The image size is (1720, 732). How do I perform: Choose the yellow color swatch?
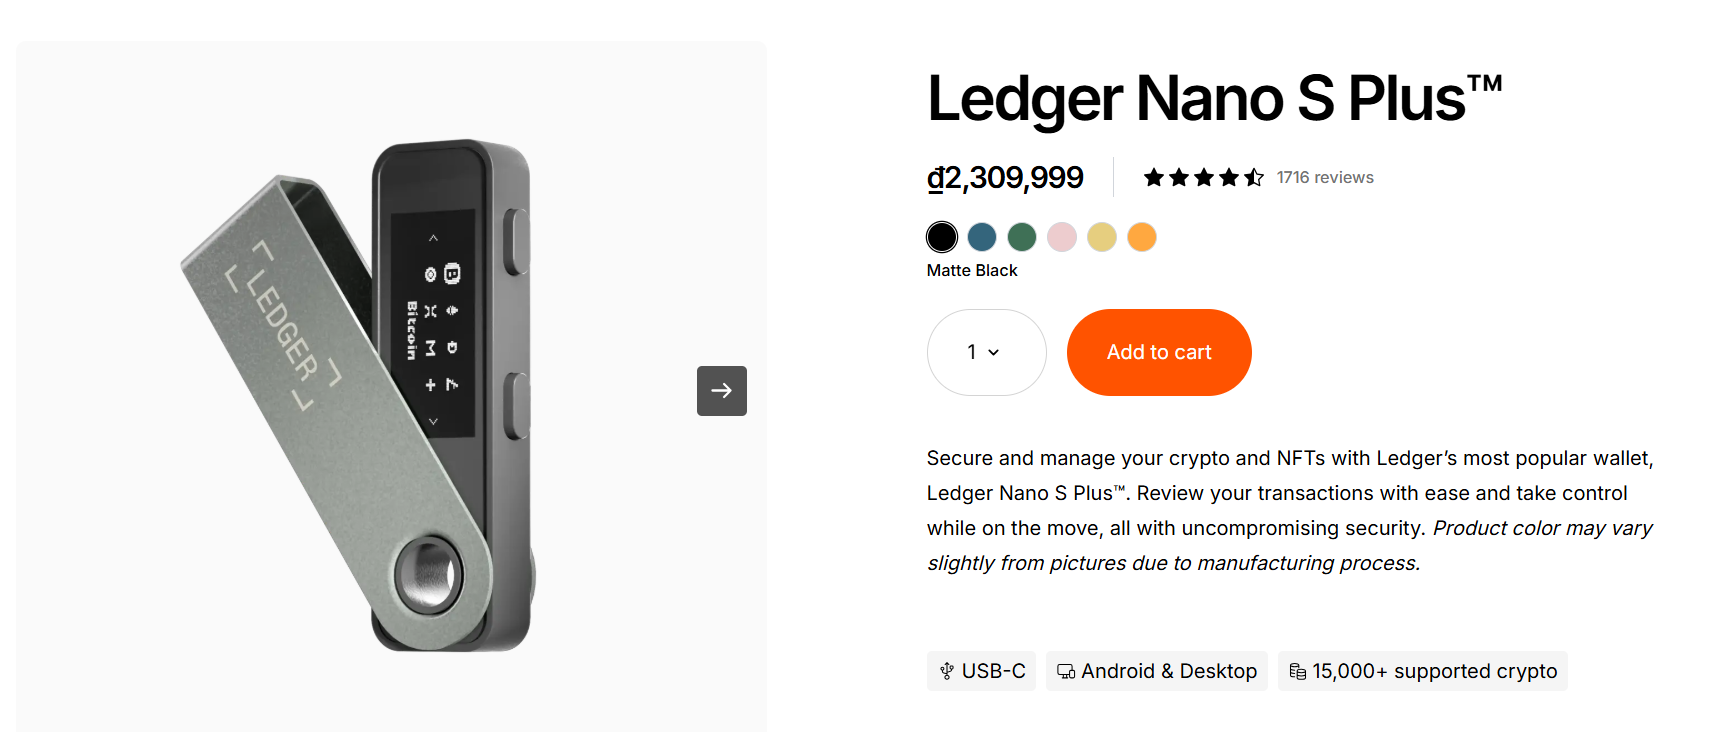pyautogui.click(x=1102, y=237)
